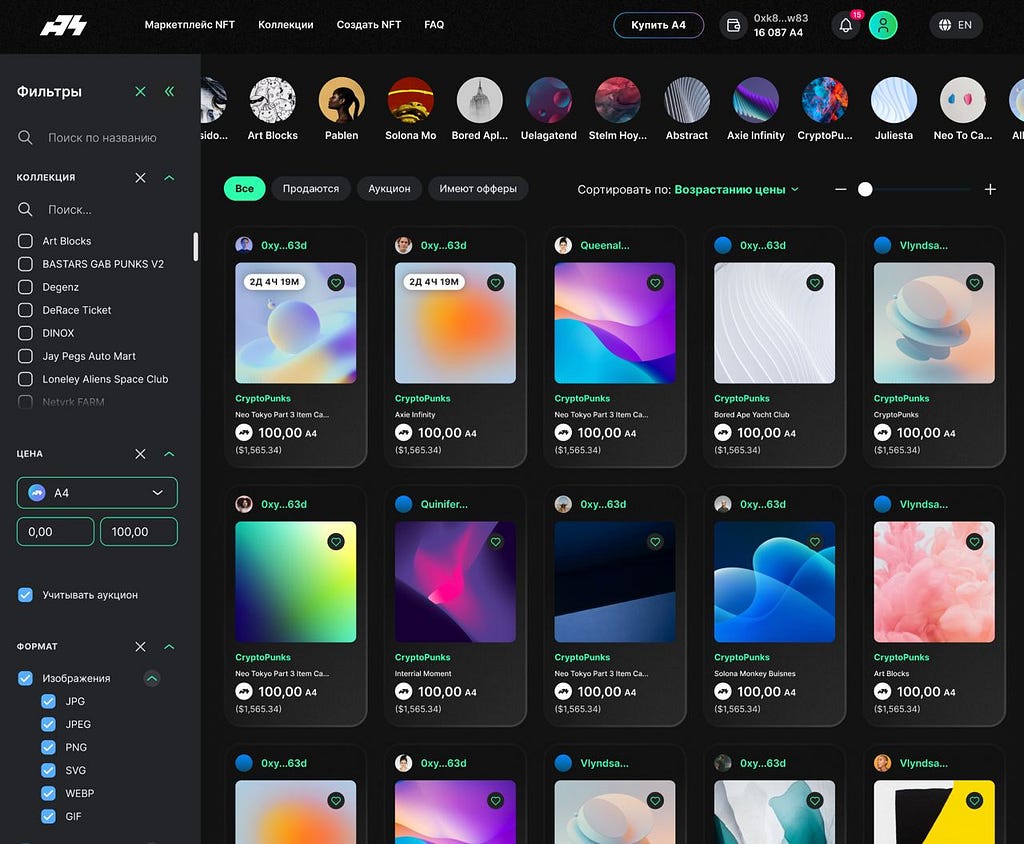Viewport: 1024px width, 844px height.
Task: Collapse the ЦЕНА section chevron
Action: click(169, 454)
